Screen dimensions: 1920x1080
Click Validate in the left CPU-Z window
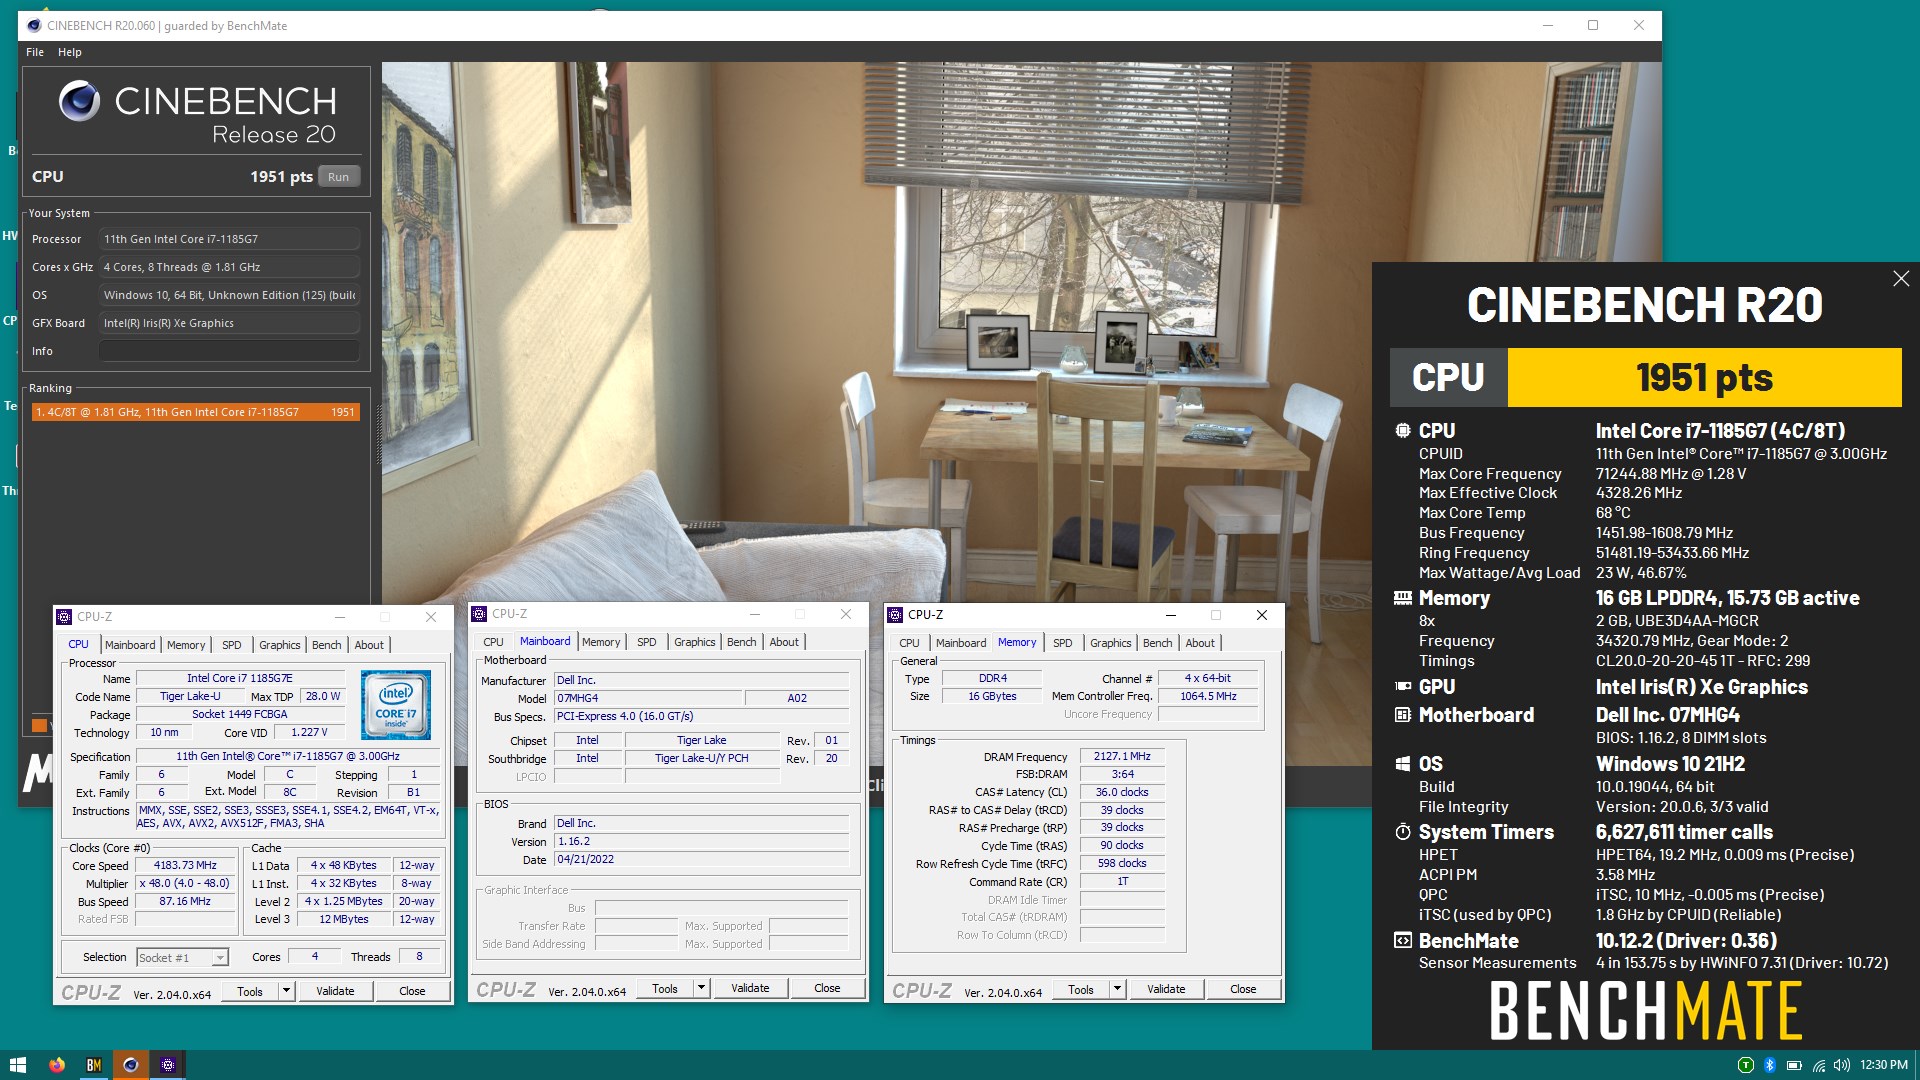[335, 991]
